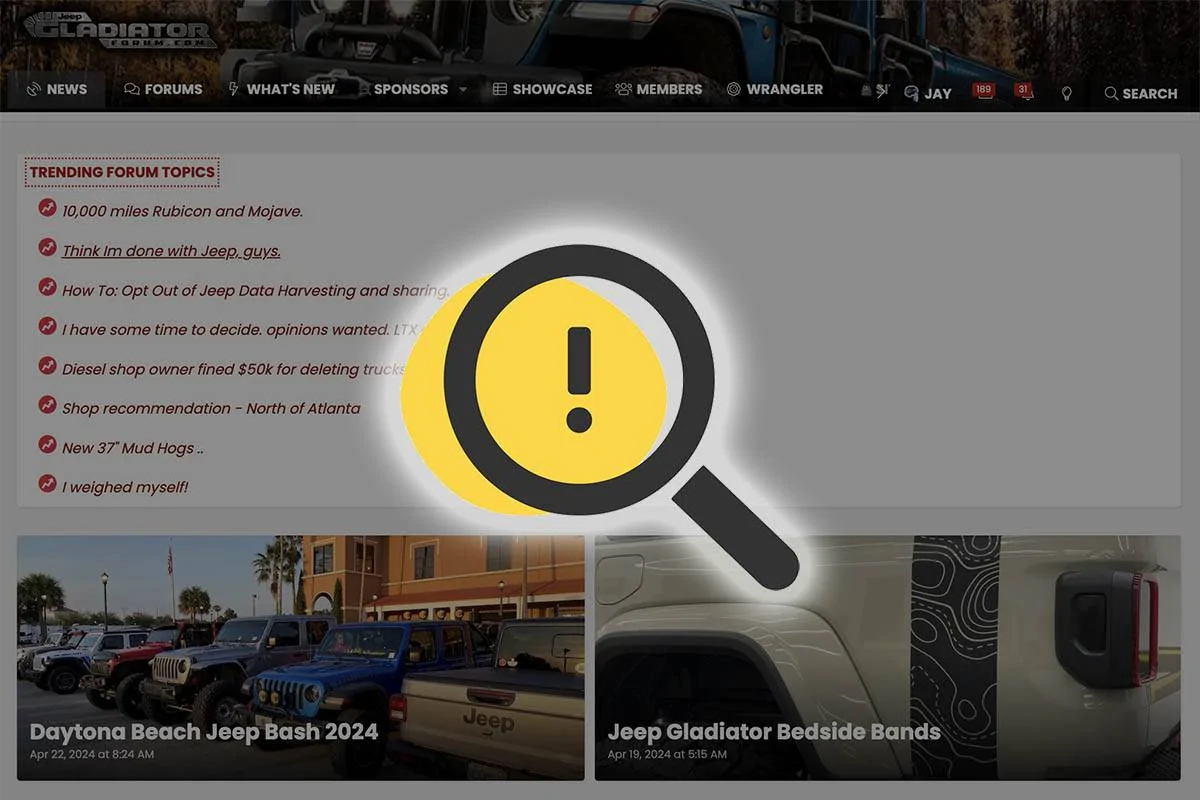Open 'Shop recommendation - North of Atlanta' topic
Screen dimensions: 1200x800
click(211, 408)
